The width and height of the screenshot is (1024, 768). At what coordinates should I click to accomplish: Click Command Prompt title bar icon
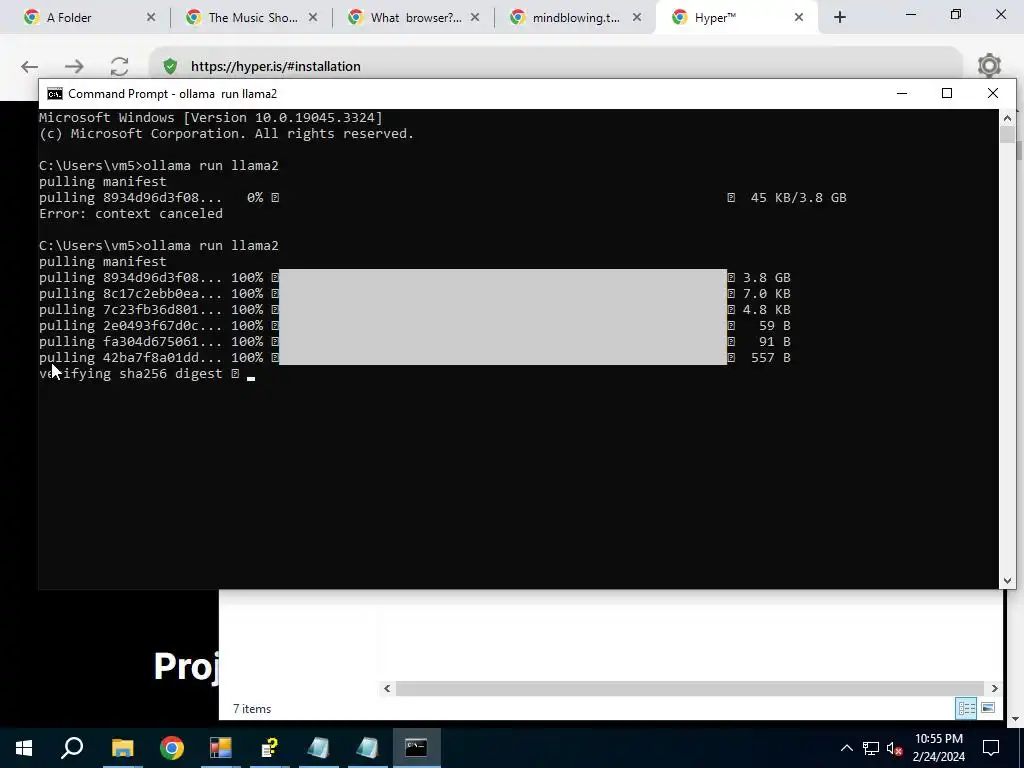pos(55,94)
